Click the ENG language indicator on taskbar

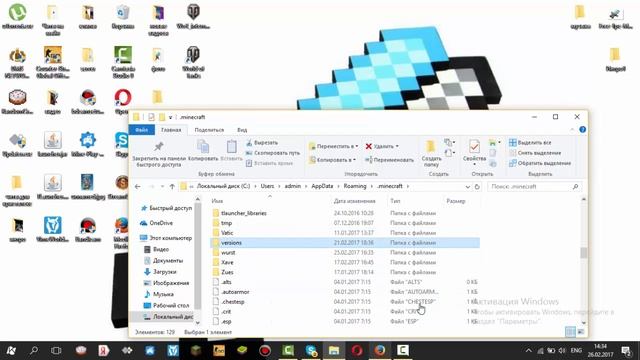[576, 350]
